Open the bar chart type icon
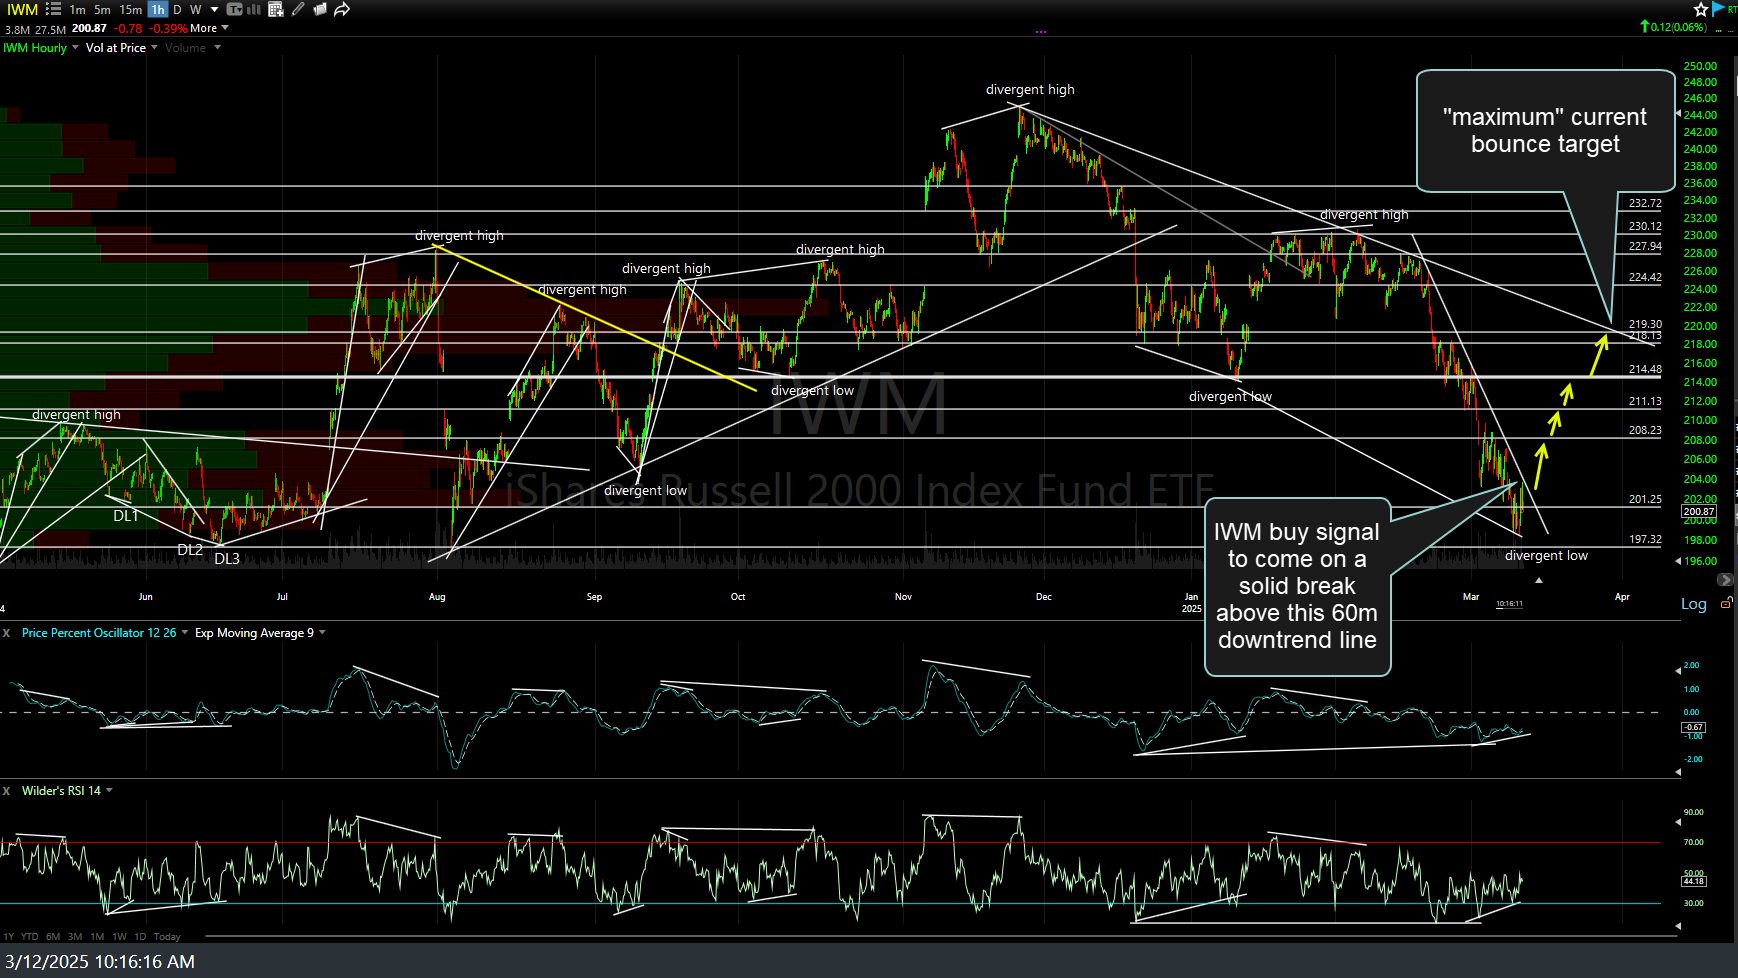This screenshot has width=1738, height=978. coord(254,9)
